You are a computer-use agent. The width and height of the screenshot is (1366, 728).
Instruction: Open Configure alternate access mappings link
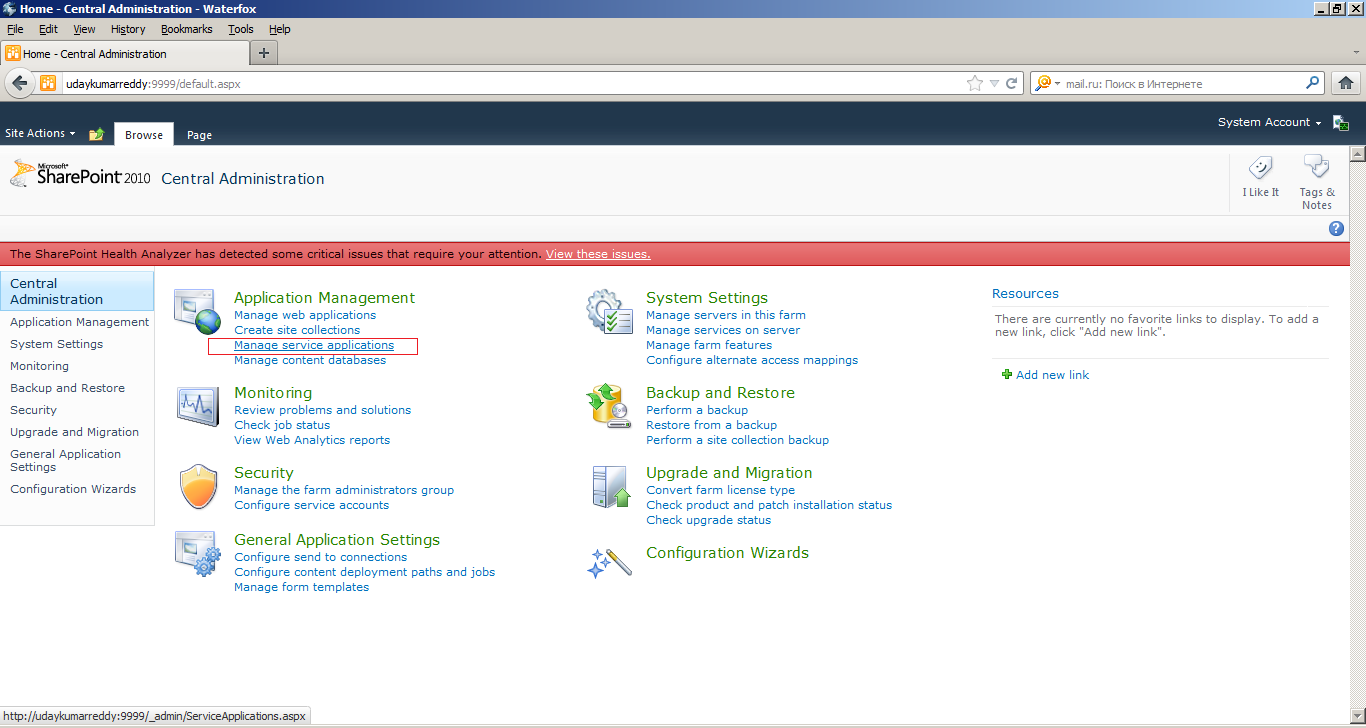(x=752, y=360)
